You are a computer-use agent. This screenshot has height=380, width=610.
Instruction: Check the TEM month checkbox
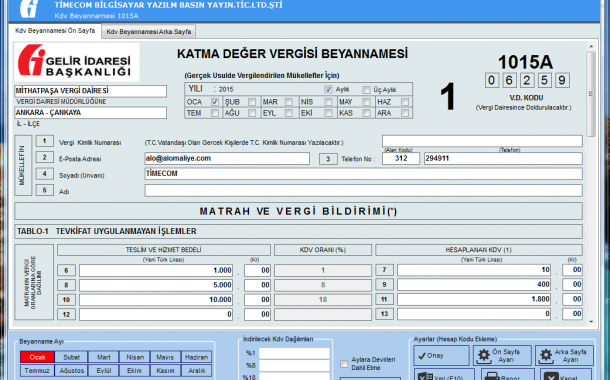(x=215, y=113)
